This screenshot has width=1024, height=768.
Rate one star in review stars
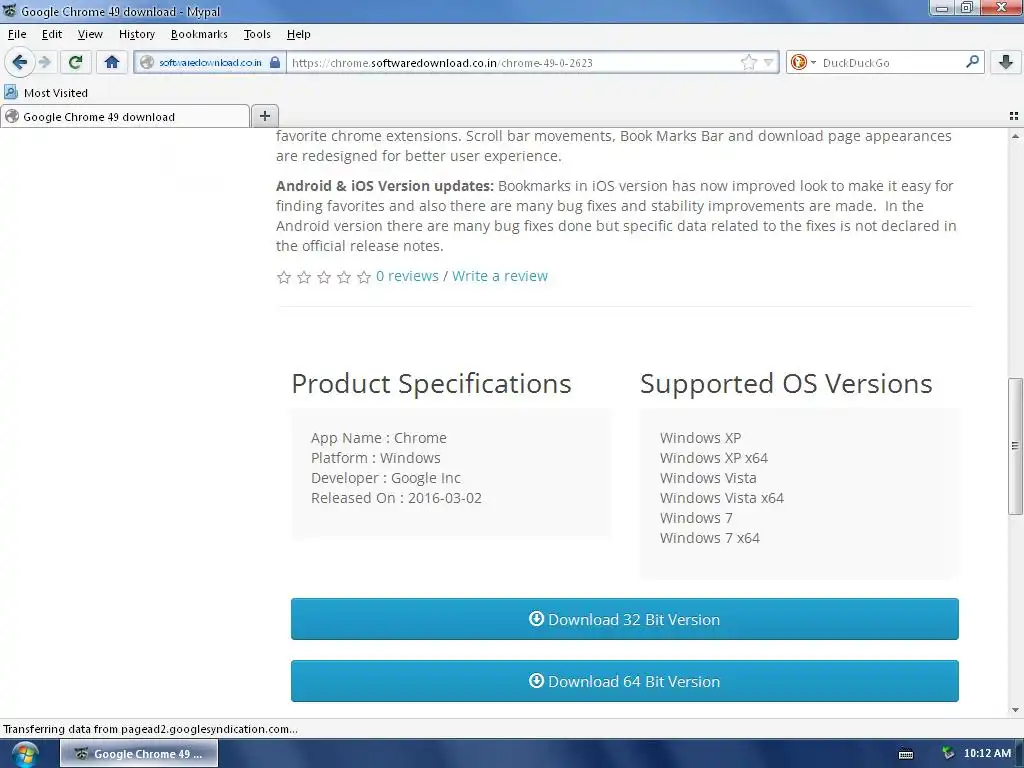(283, 278)
